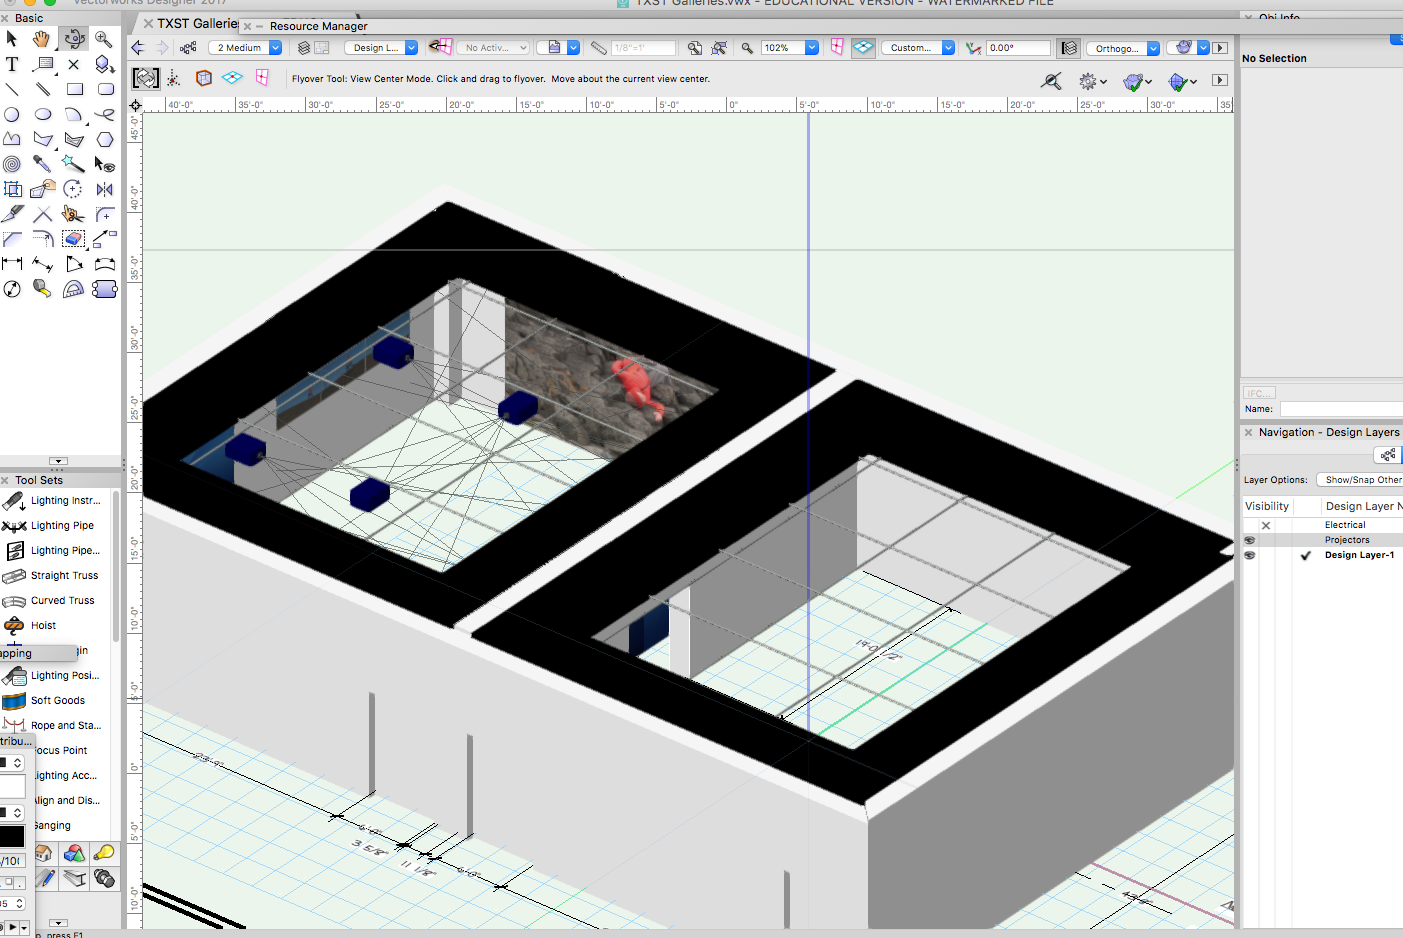Open the Spotlight lightbulb tool set
Screen dimensions: 1403x938
click(x=104, y=853)
